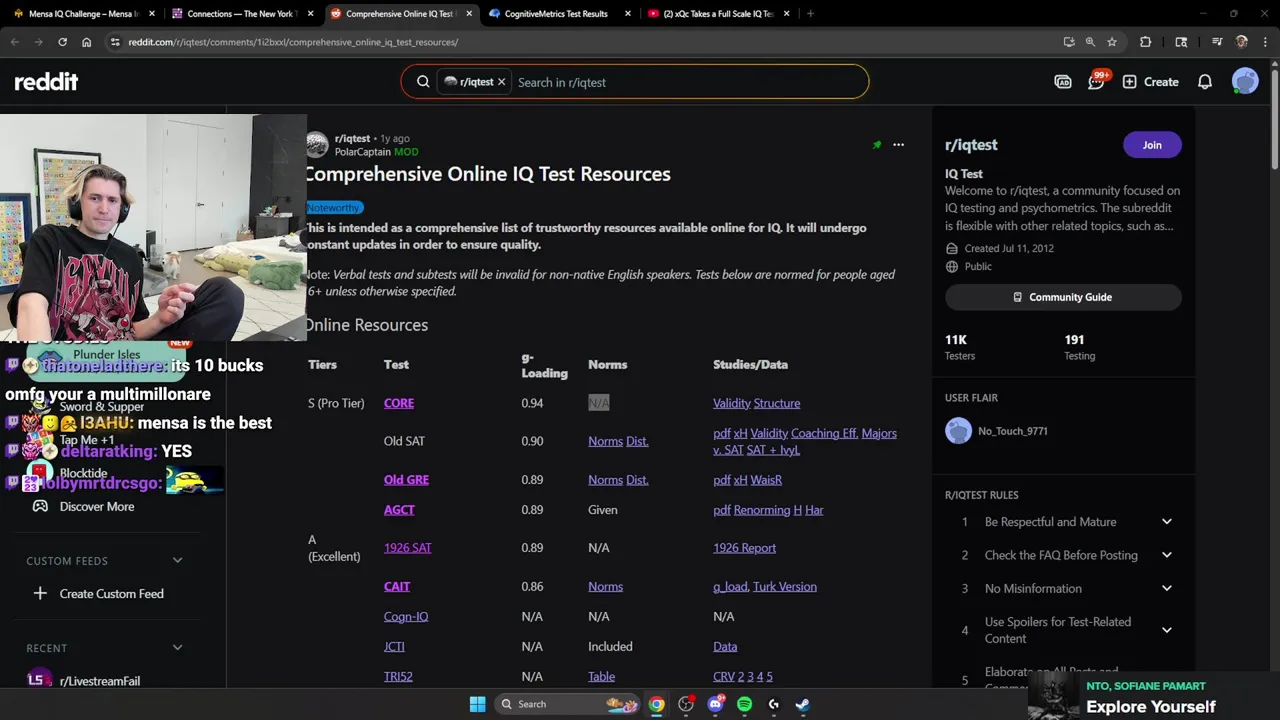Click the Table link for TRI52
The image size is (1280, 720).
[x=601, y=677]
